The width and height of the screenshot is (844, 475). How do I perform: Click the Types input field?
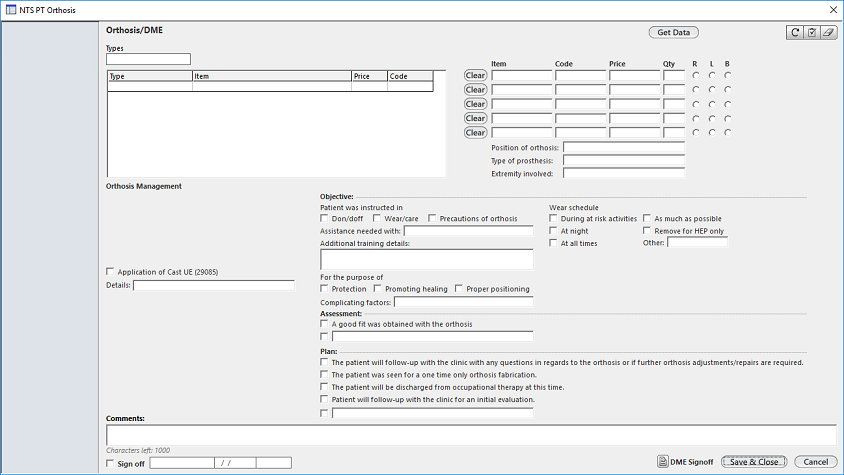[x=149, y=59]
